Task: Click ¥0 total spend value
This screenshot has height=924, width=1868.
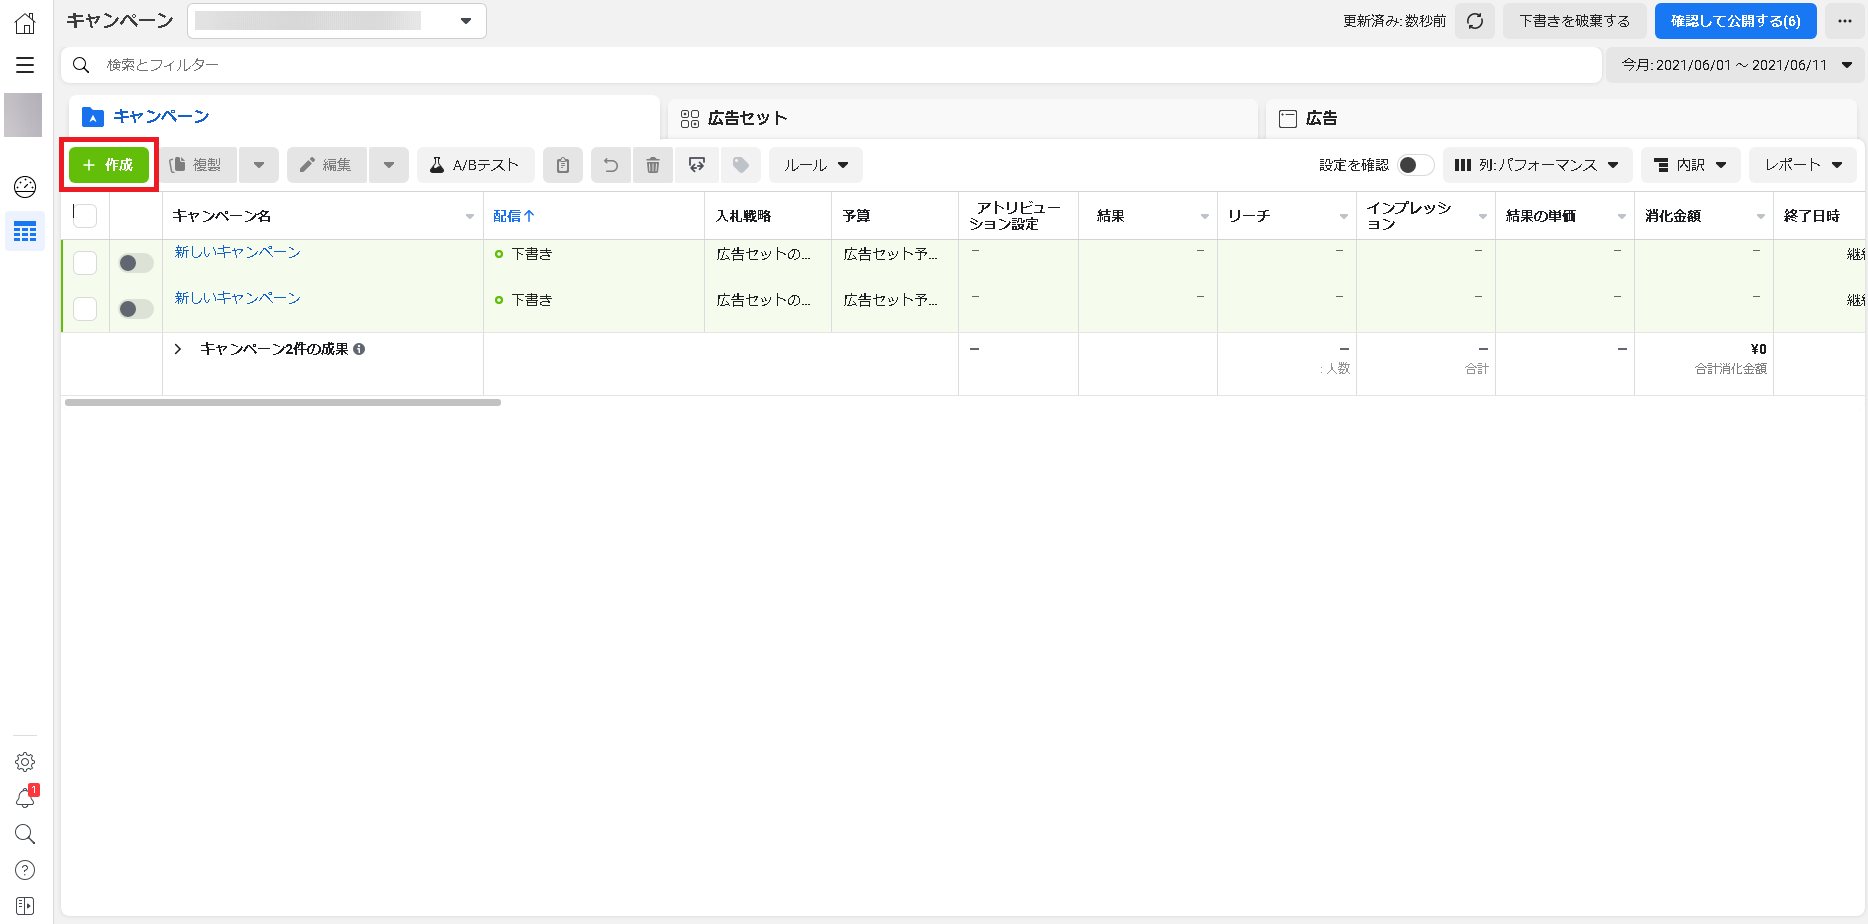Action: (1758, 349)
